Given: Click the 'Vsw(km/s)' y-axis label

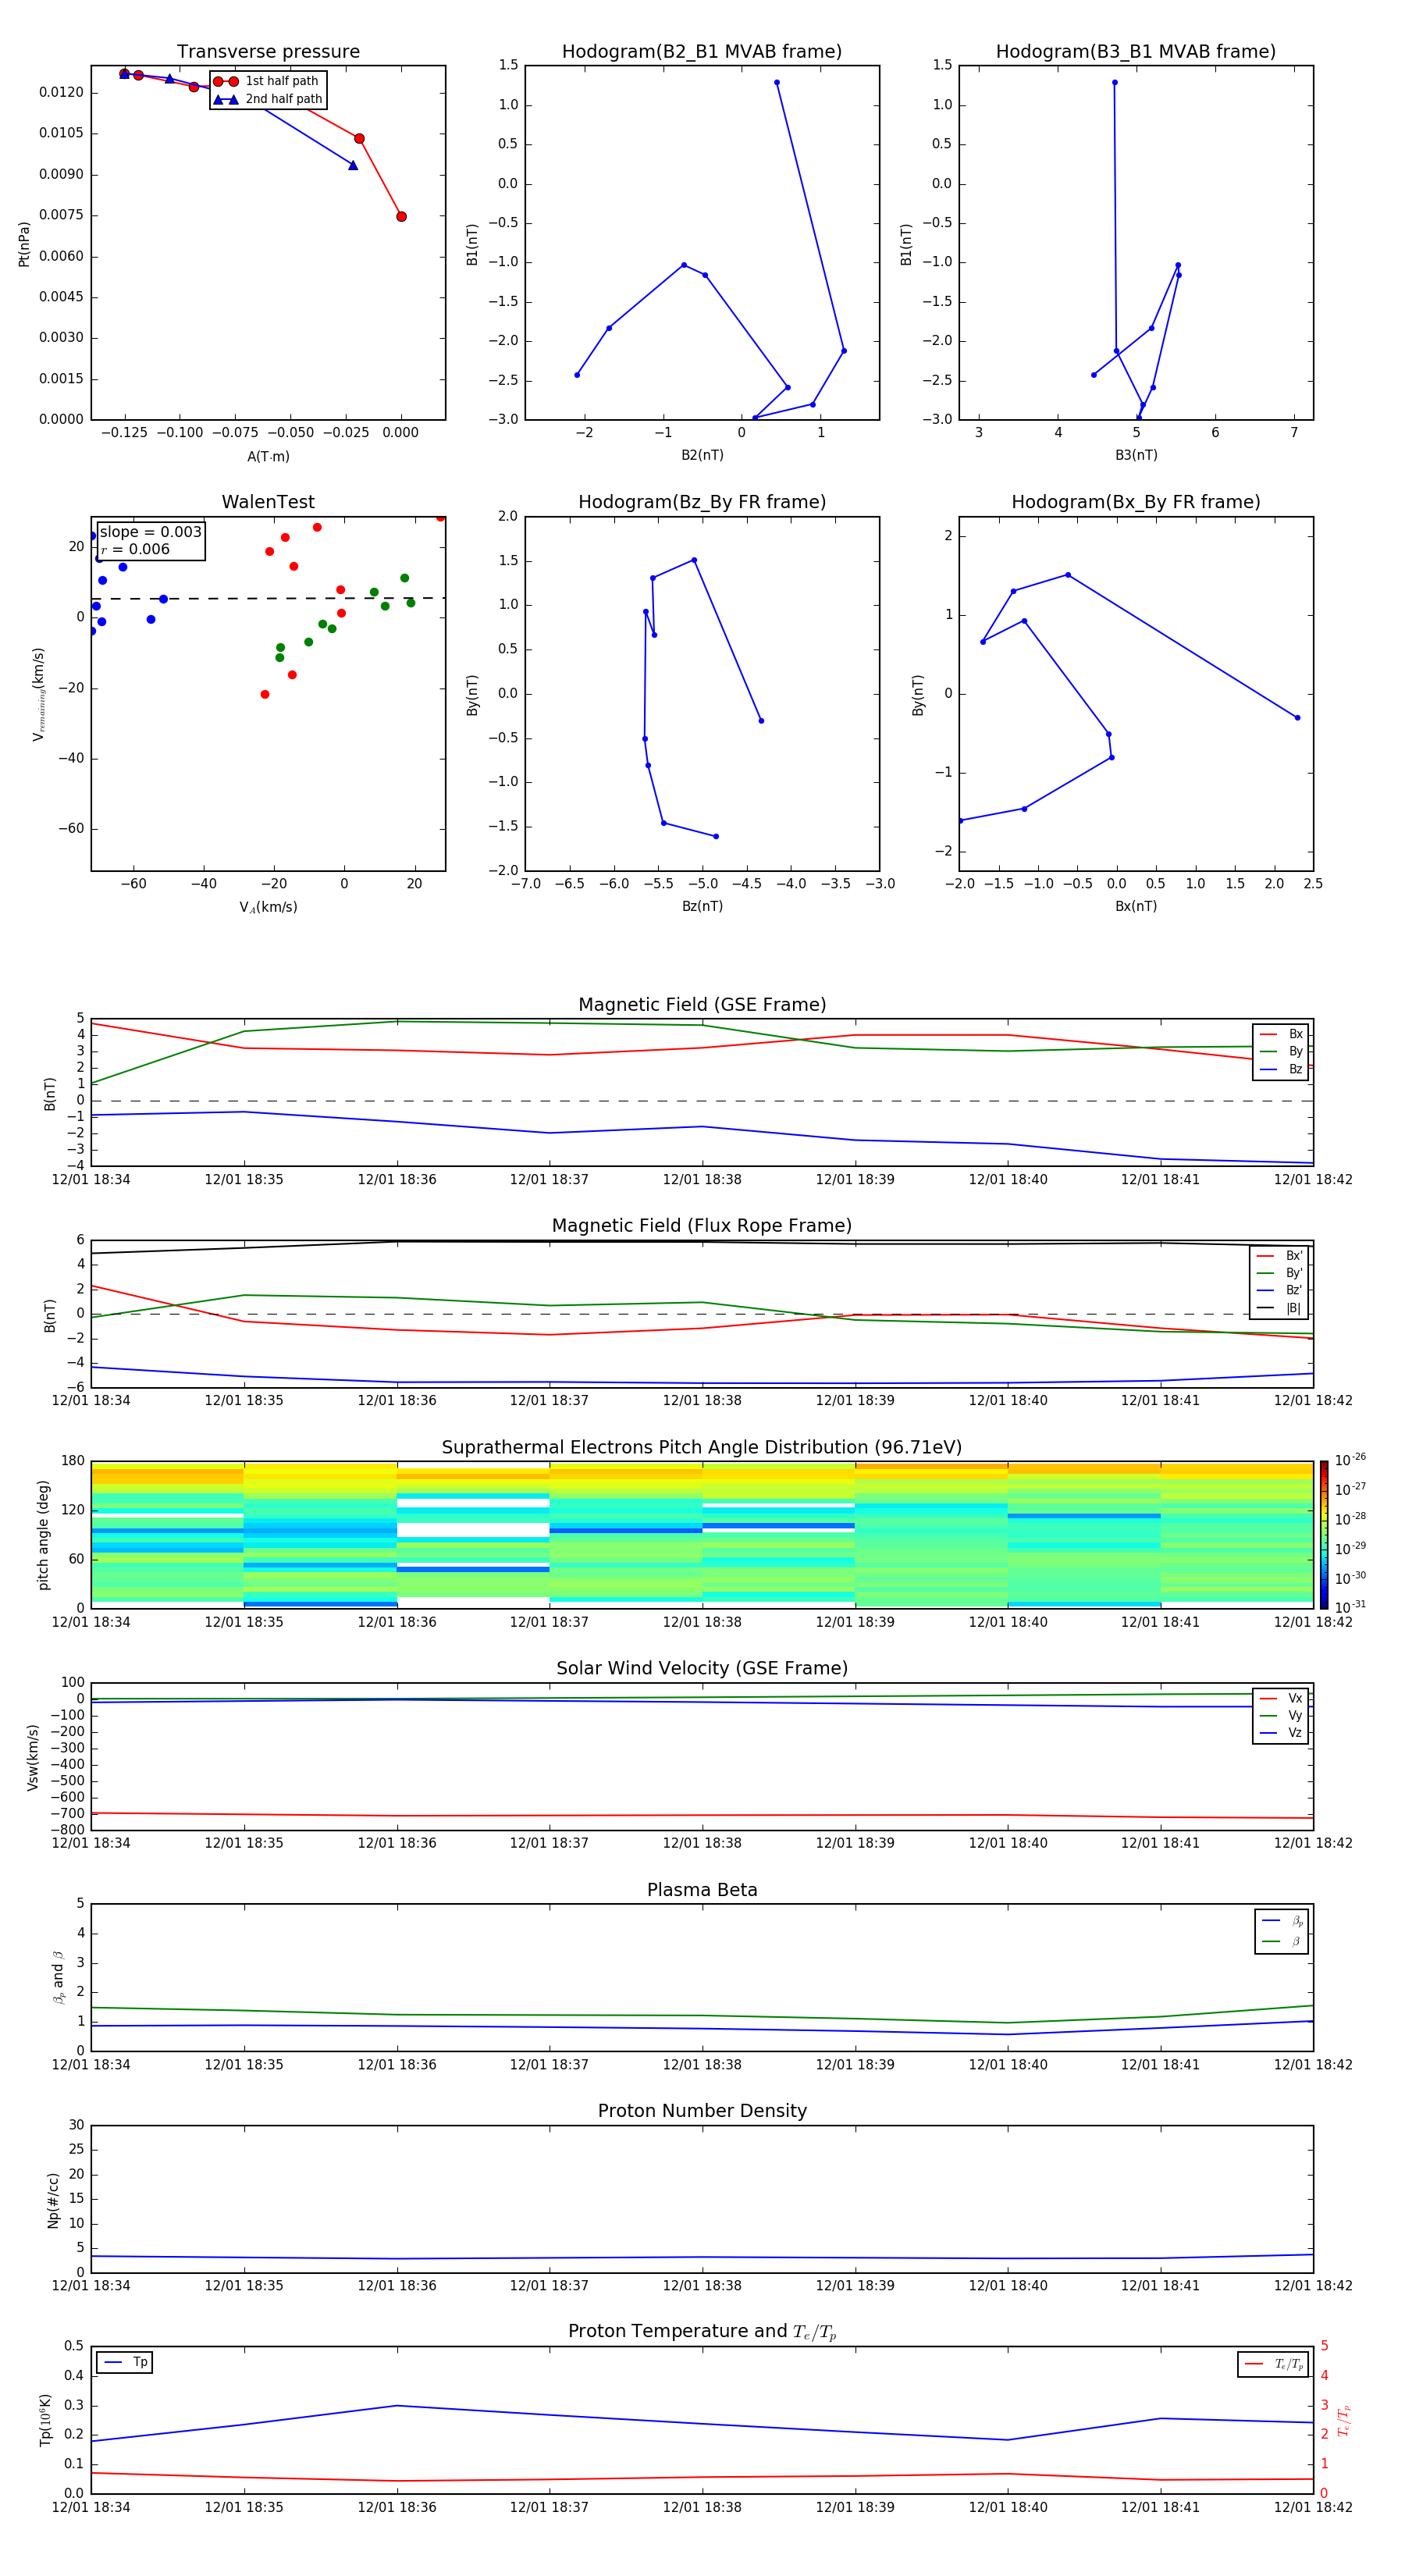Looking at the screenshot, I should 33,1757.
